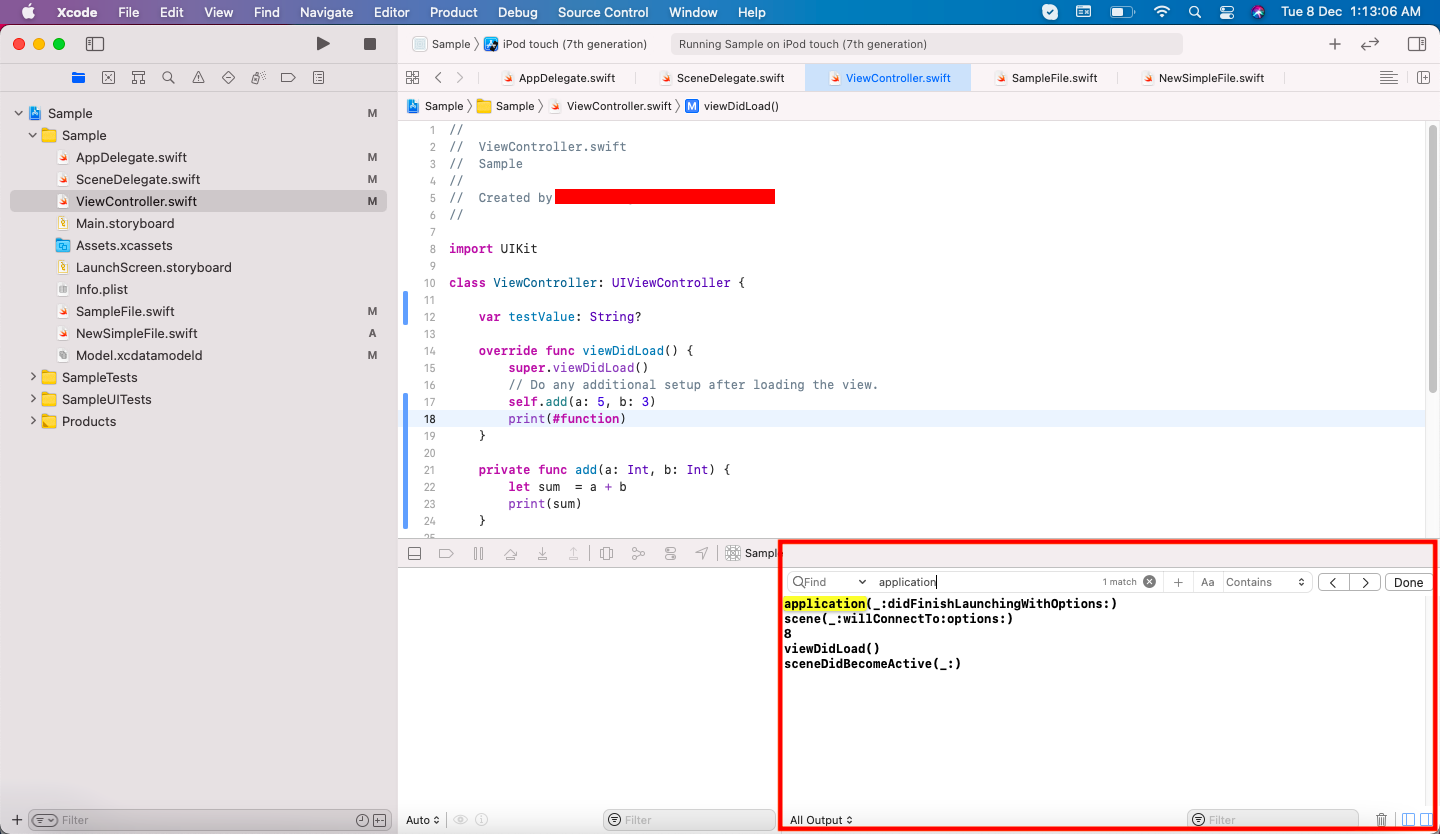Image resolution: width=1440 pixels, height=834 pixels.
Task: Toggle the Aa match case option
Action: pos(1207,582)
